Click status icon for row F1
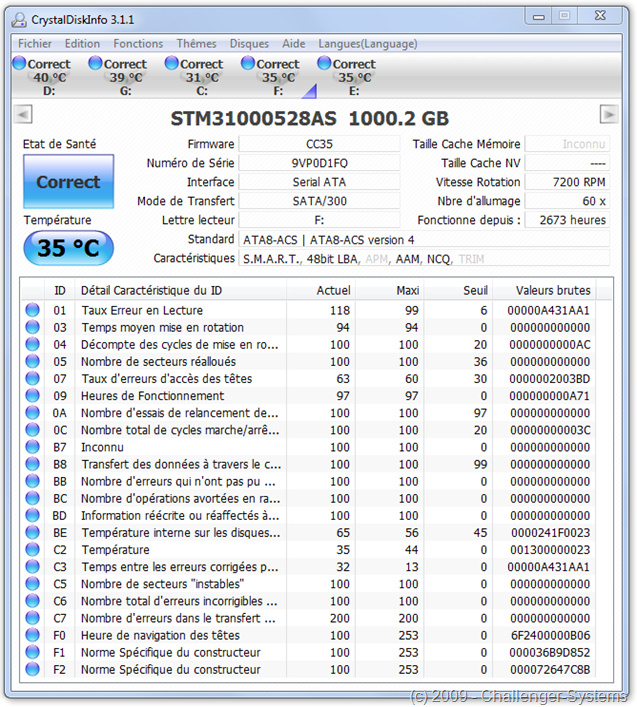Viewport: 637px width, 707px height. click(x=32, y=653)
